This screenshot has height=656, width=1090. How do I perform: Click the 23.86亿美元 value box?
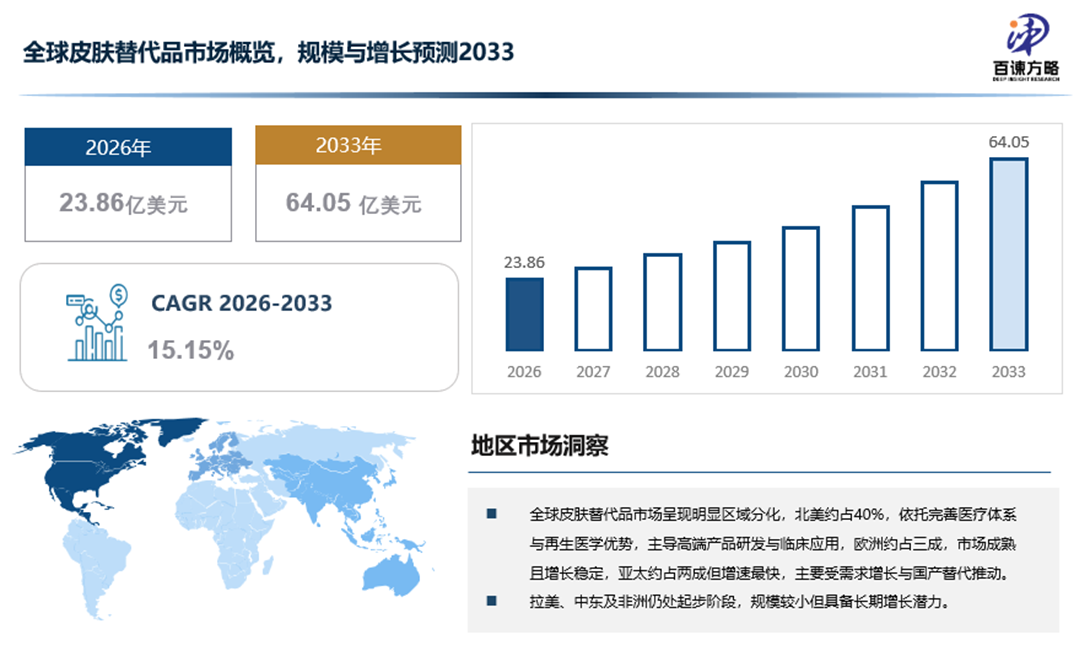[x=128, y=204]
